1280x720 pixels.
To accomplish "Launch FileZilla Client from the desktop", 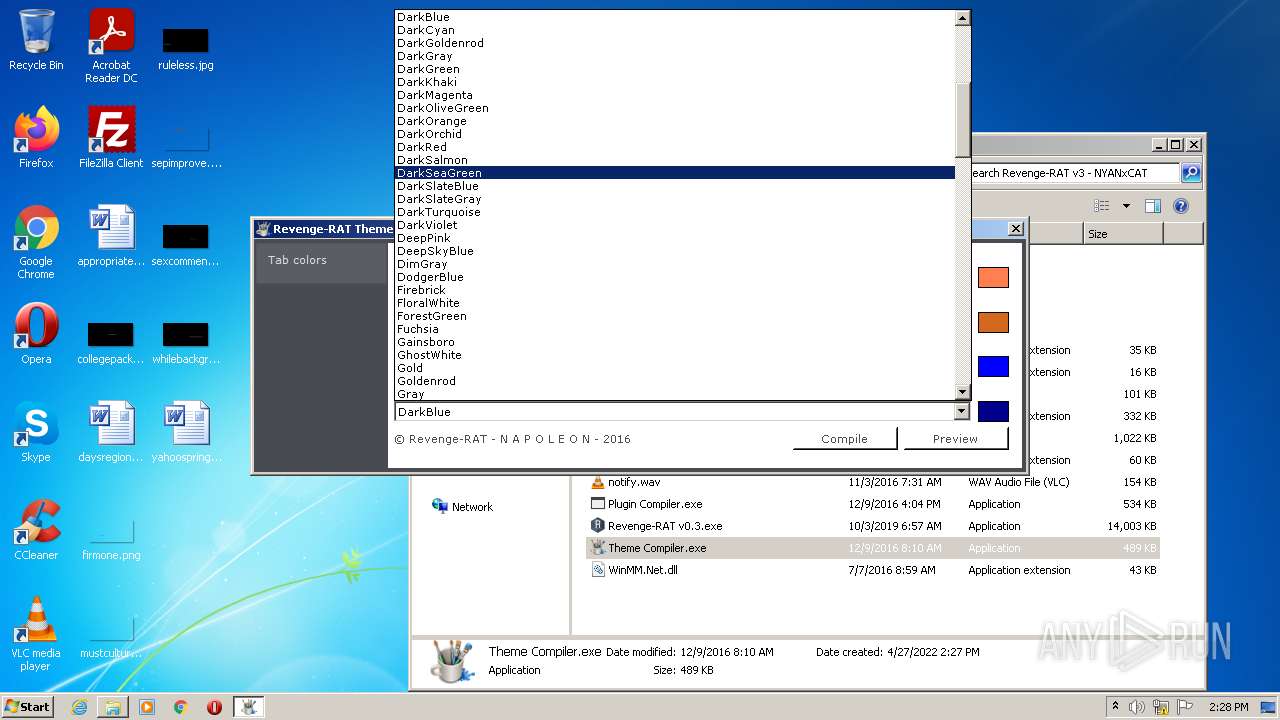I will (111, 138).
